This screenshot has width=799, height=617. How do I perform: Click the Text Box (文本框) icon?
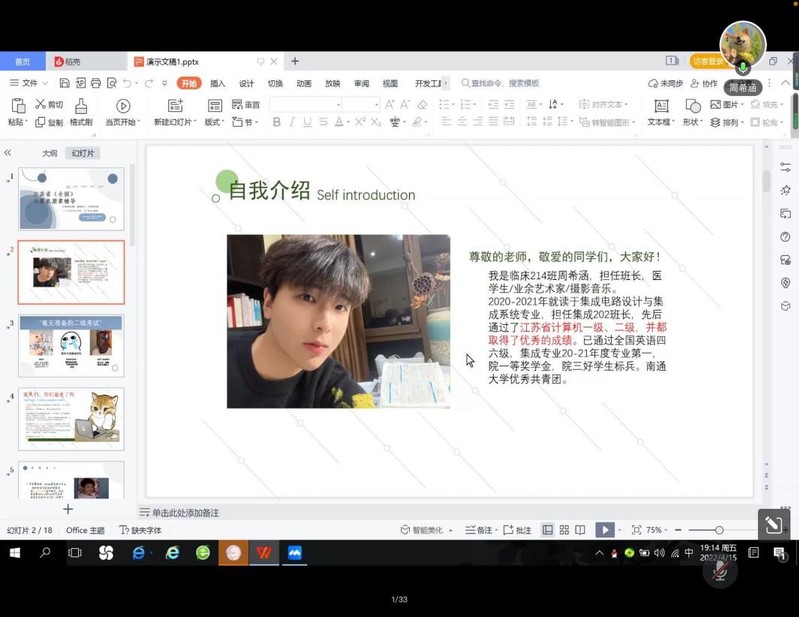661,106
